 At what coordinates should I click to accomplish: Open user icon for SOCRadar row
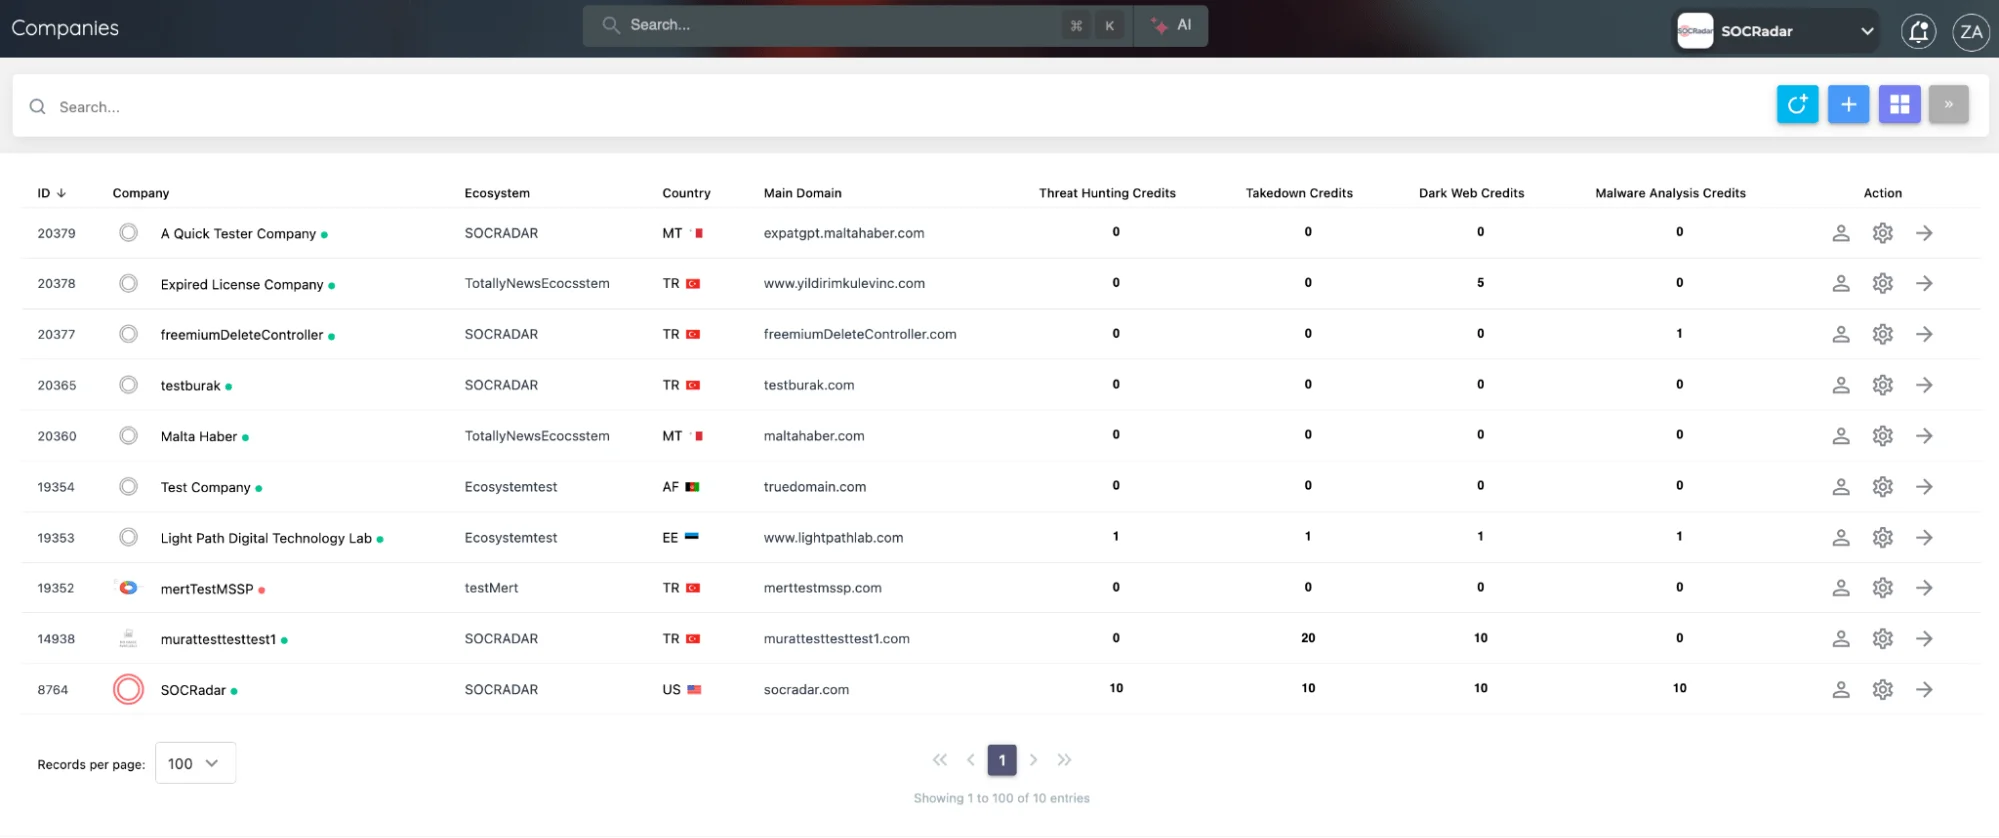click(1840, 690)
